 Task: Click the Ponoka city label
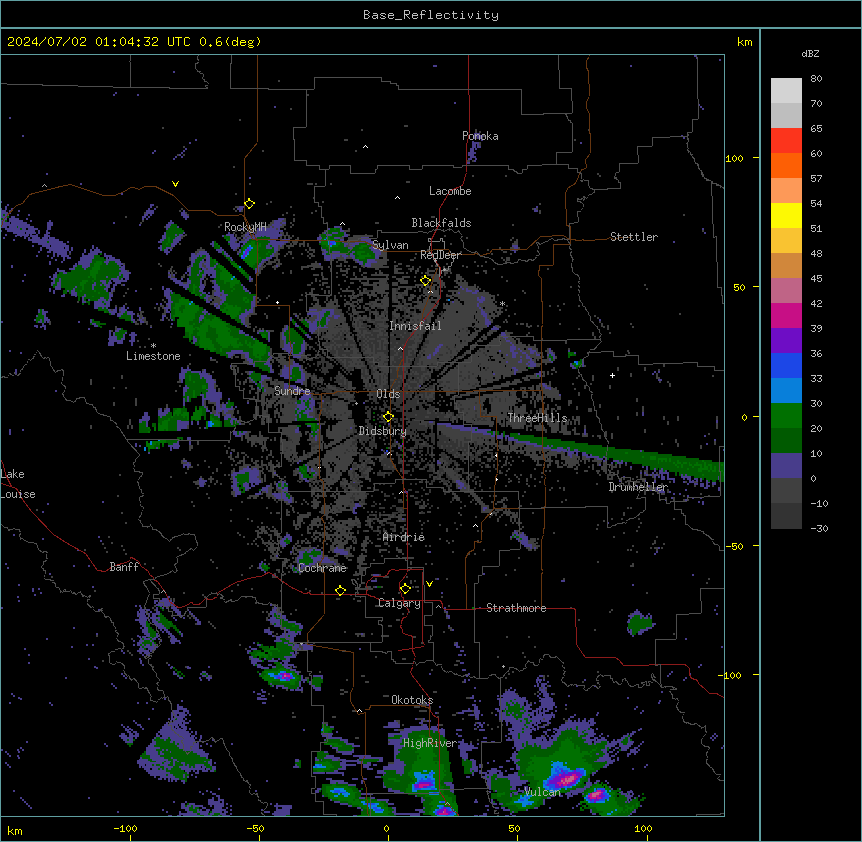(x=480, y=136)
